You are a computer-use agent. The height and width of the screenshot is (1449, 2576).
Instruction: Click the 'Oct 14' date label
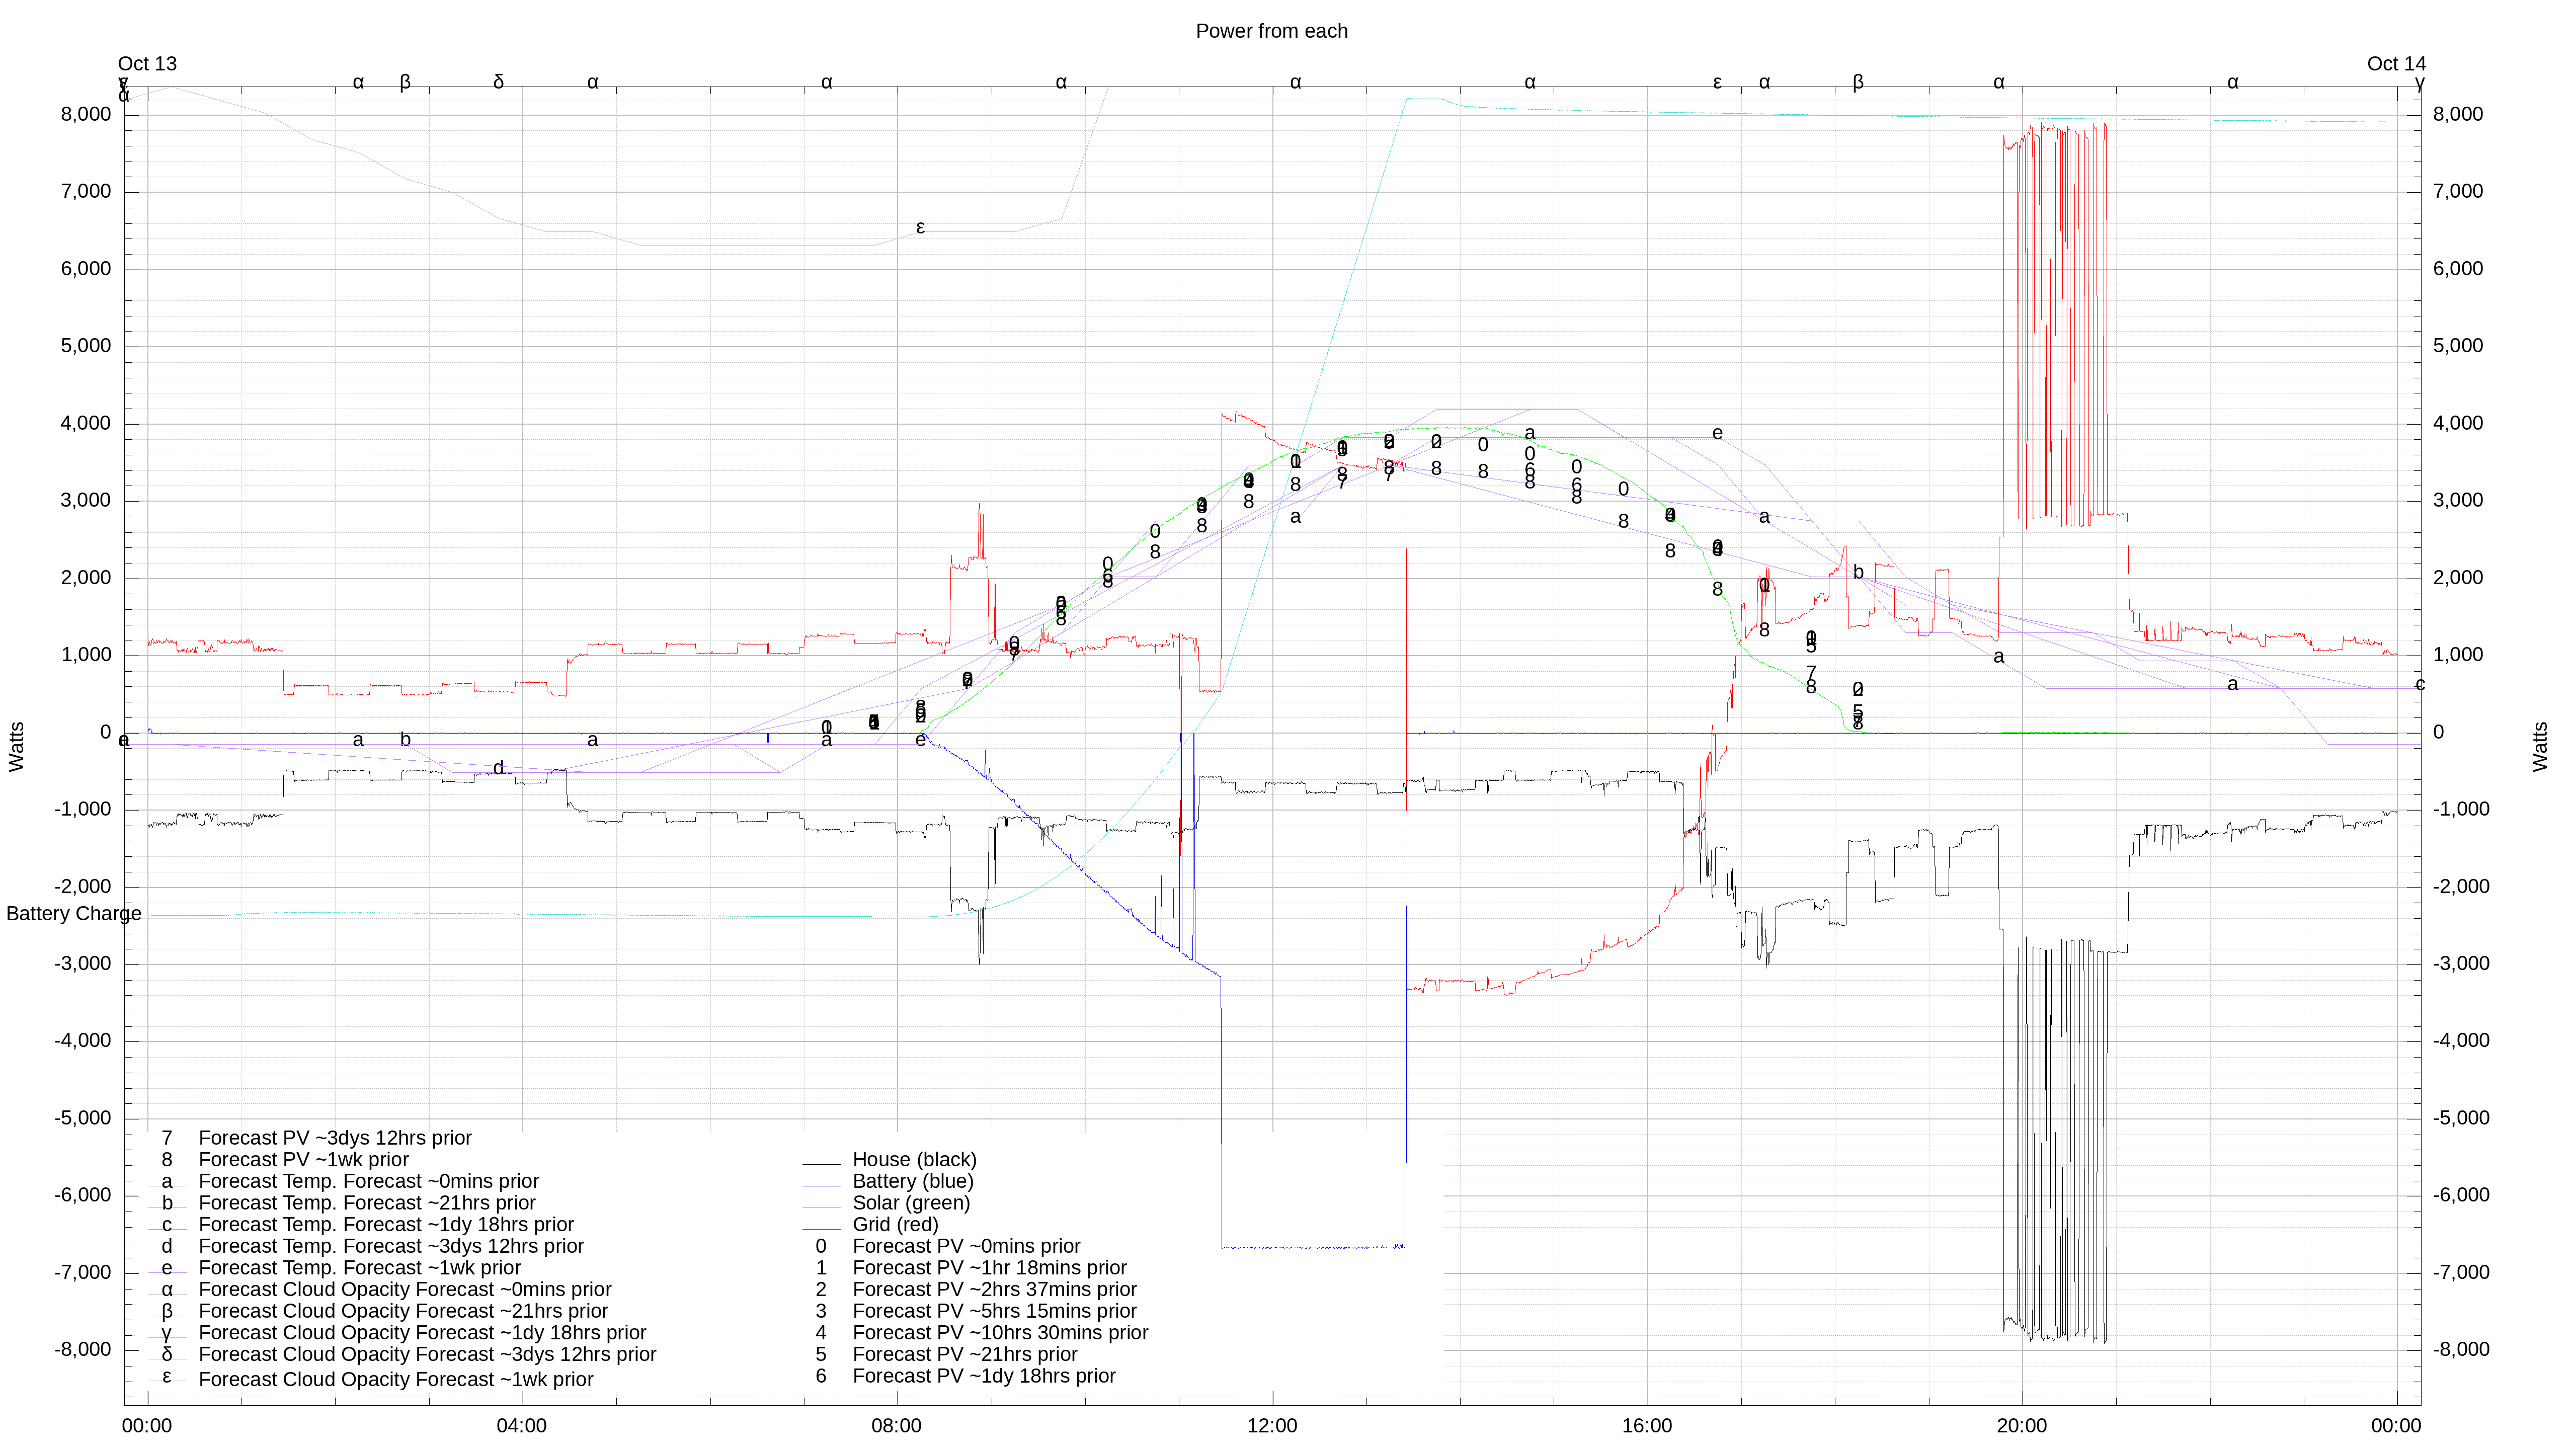tap(2396, 64)
